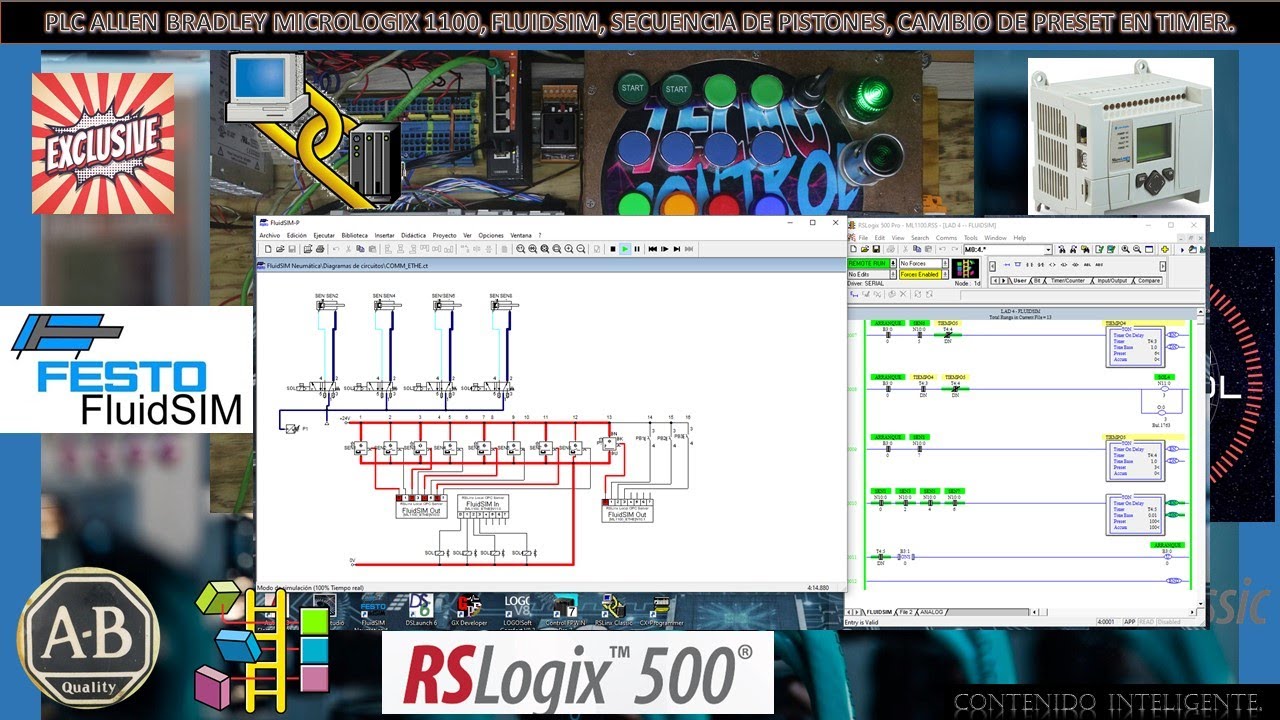Click the New icon in RSLogix toolbar

click(854, 249)
